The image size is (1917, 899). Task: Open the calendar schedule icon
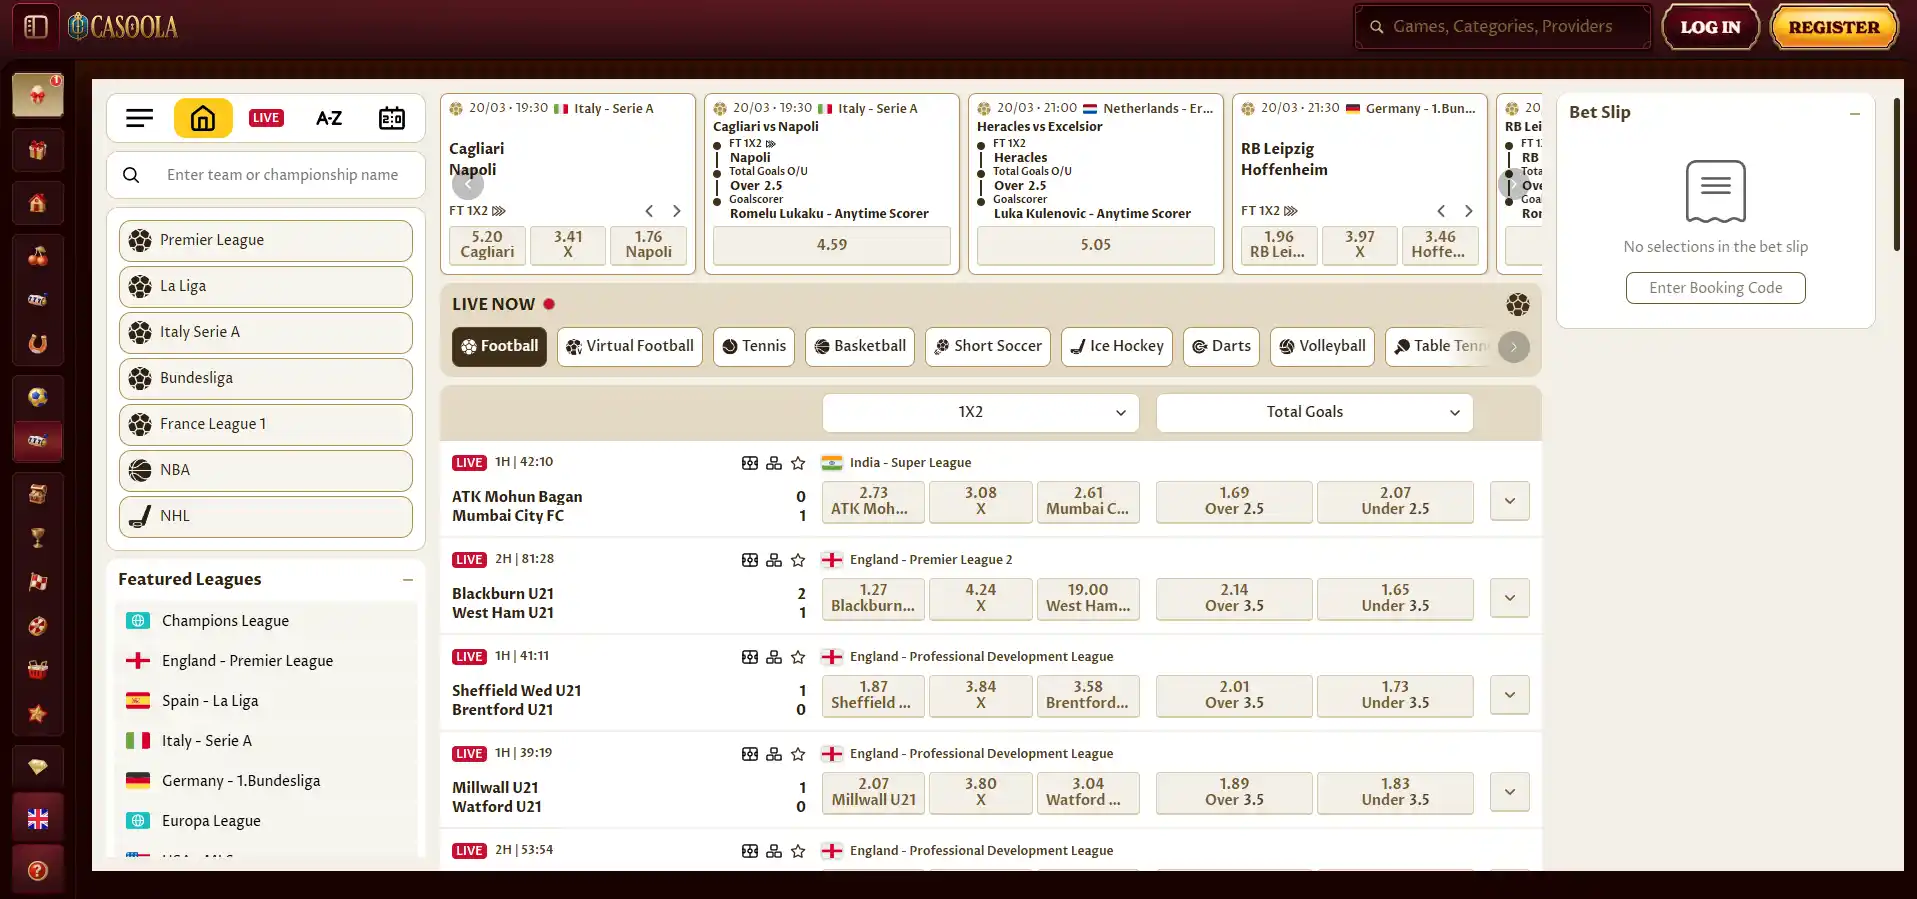click(392, 118)
